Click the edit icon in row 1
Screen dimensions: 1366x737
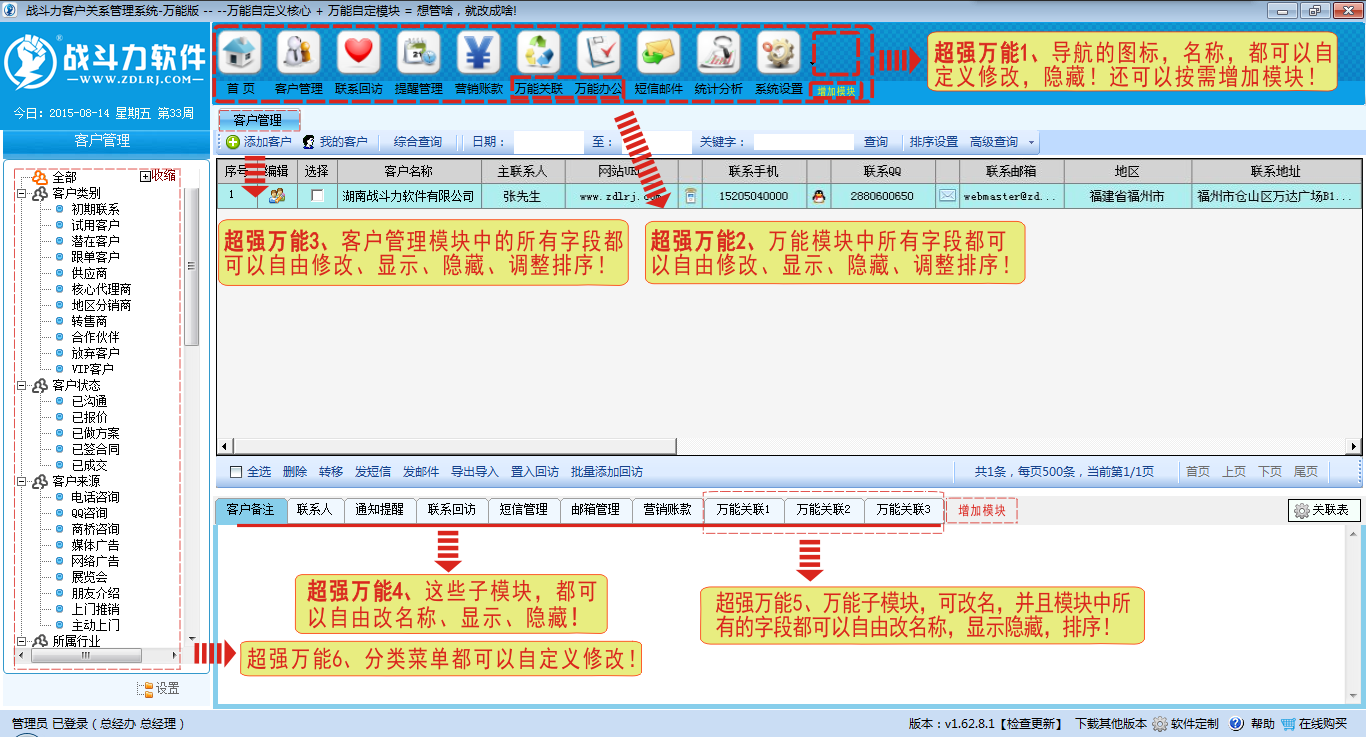pyautogui.click(x=277, y=196)
